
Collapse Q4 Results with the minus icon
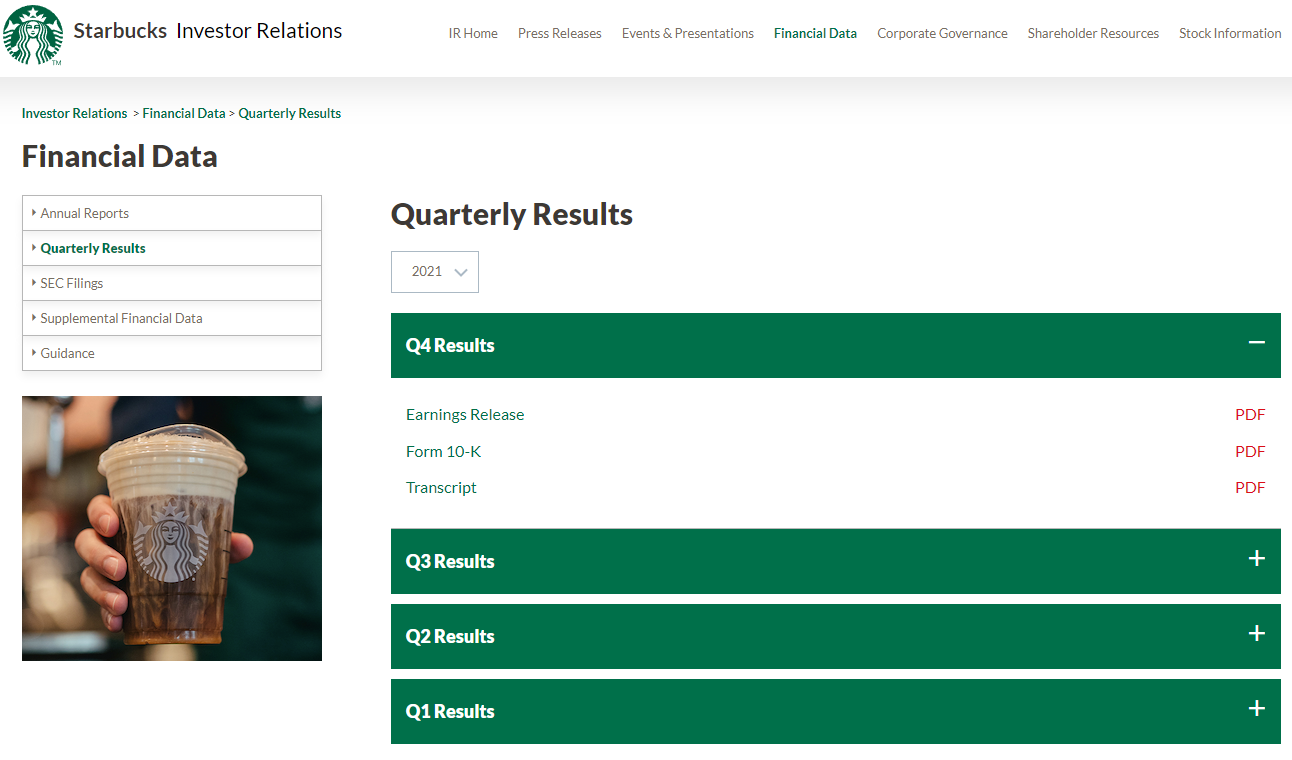(1257, 343)
